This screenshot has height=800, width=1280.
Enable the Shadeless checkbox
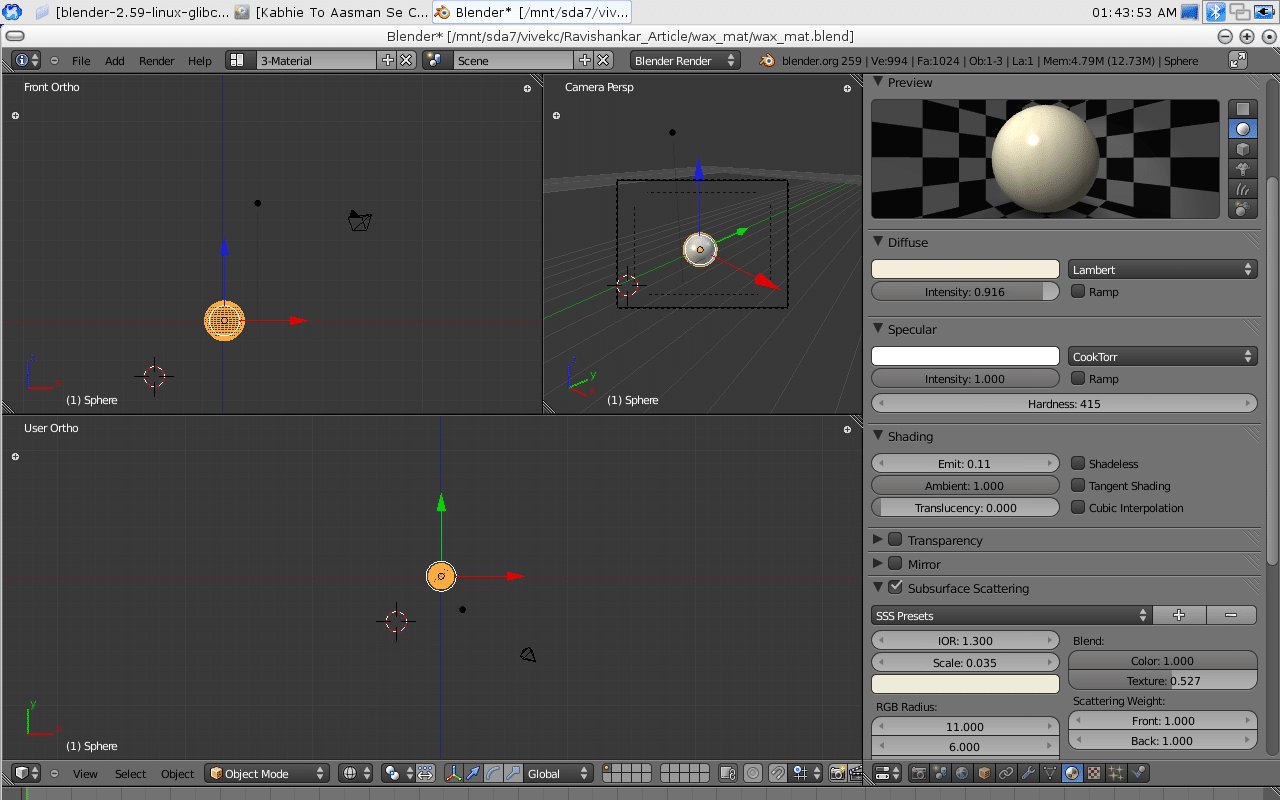click(x=1078, y=464)
